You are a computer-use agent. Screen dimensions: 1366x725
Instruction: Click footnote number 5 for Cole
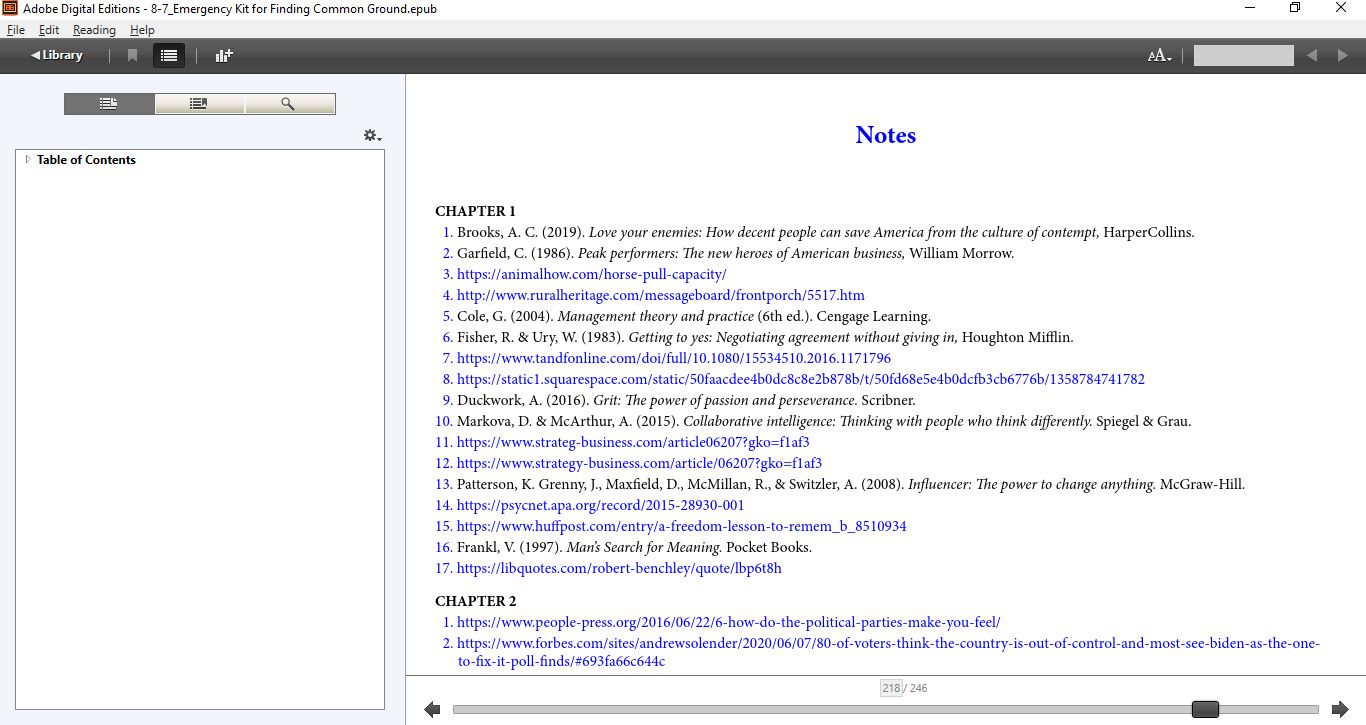tap(448, 316)
